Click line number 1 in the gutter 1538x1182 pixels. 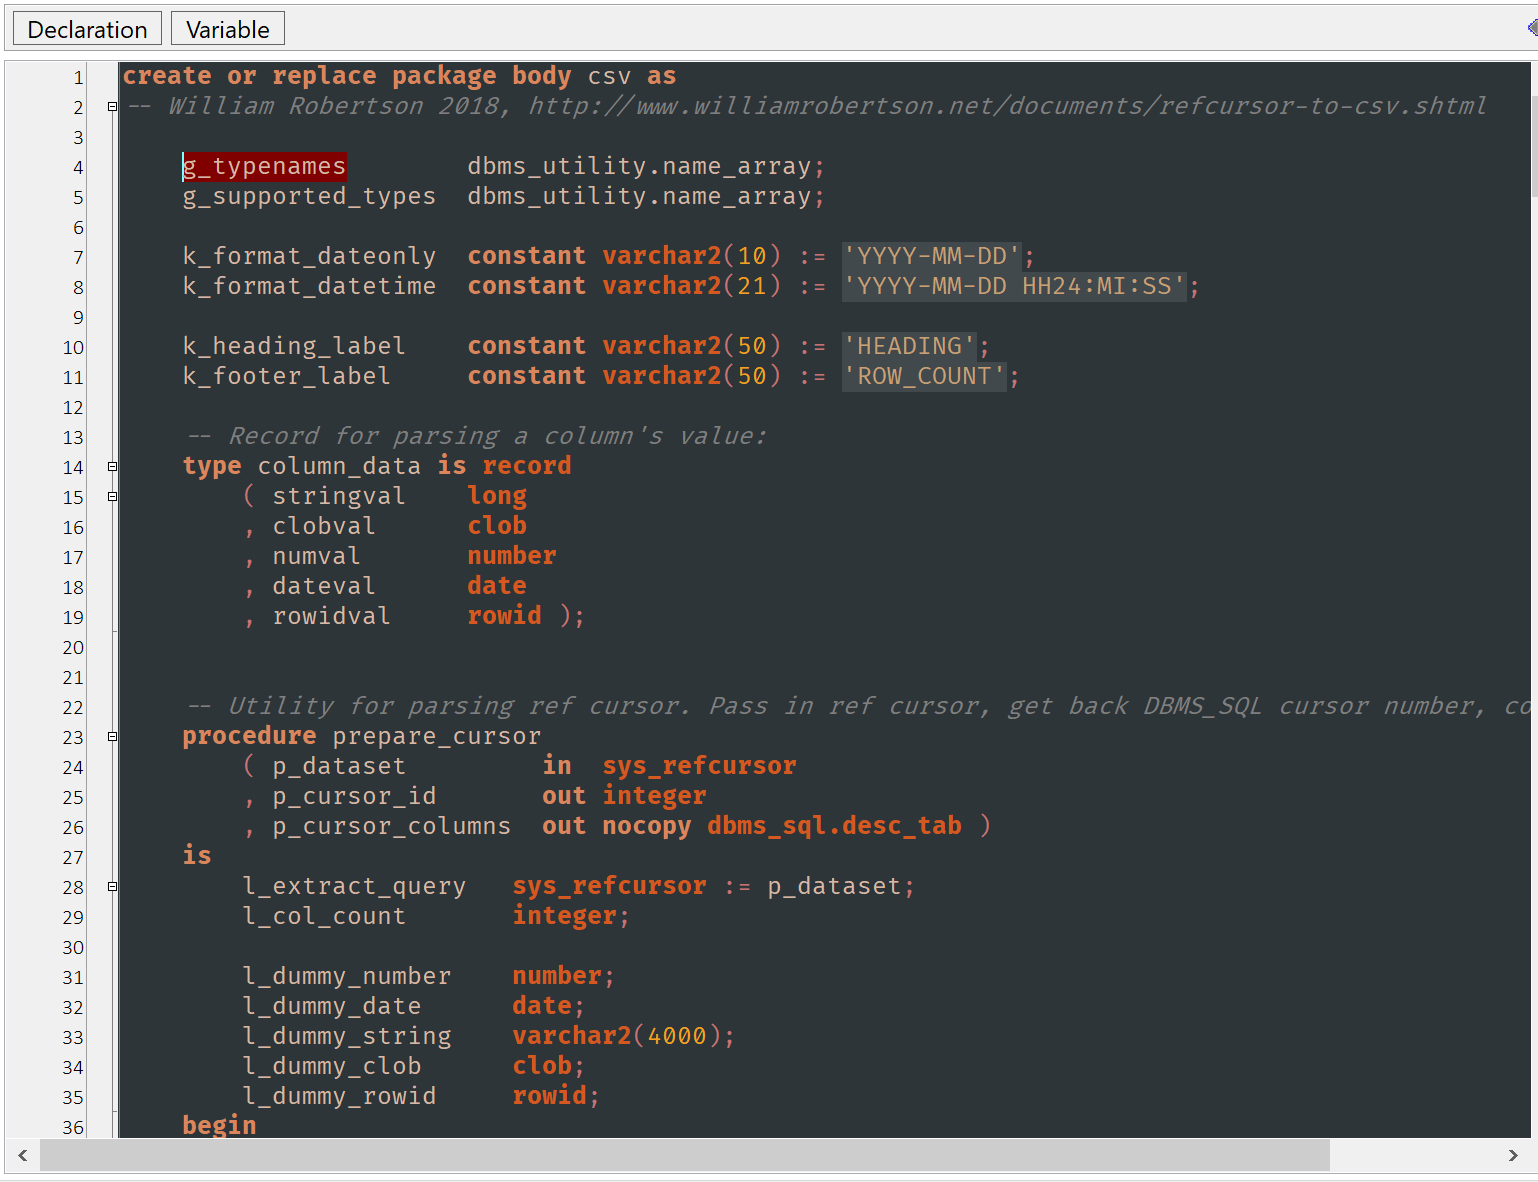point(77,77)
